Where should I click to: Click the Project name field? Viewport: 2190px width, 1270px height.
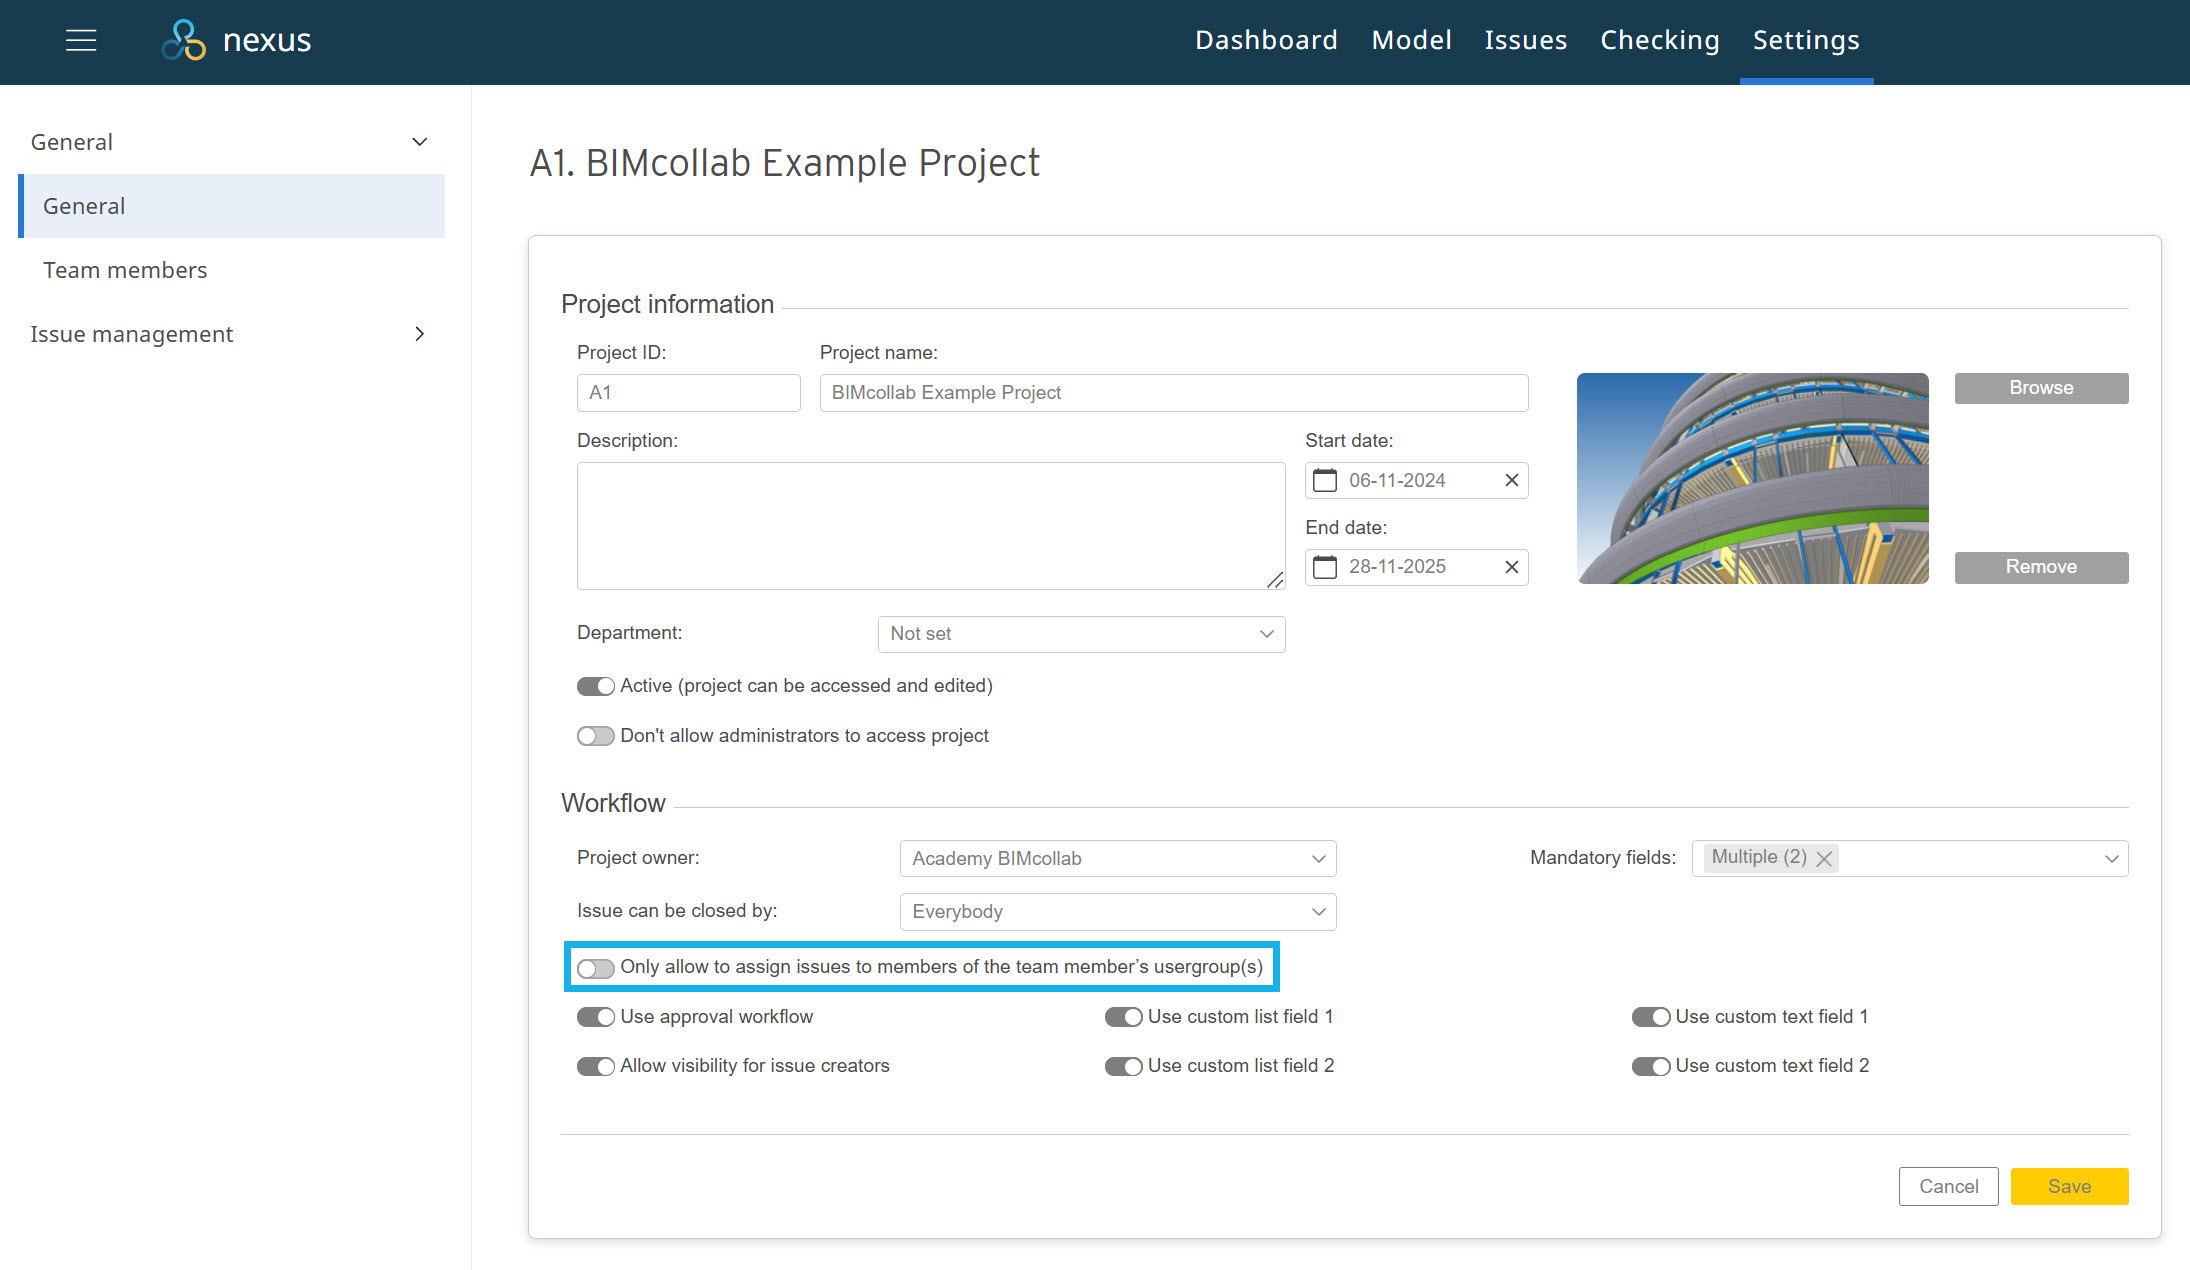pos(1173,393)
